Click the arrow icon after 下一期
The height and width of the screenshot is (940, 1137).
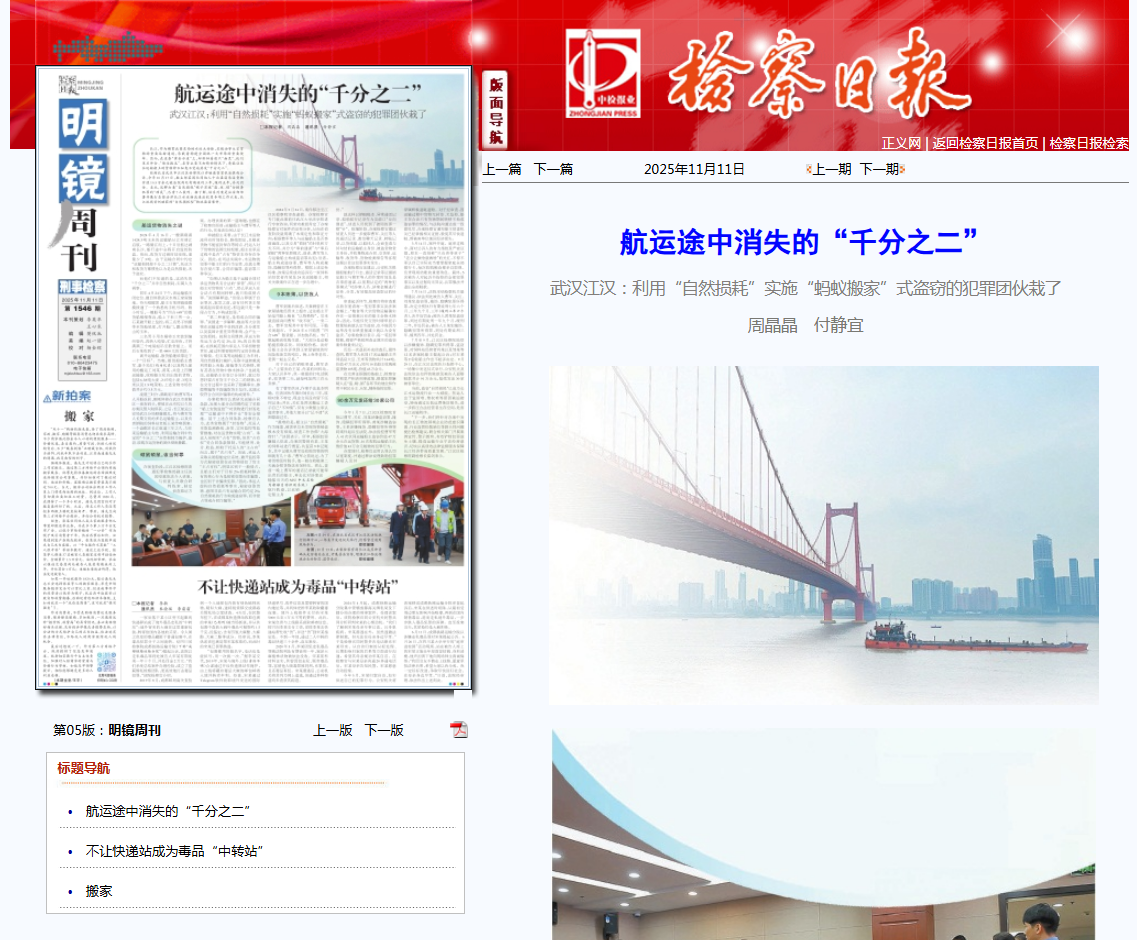(x=902, y=170)
